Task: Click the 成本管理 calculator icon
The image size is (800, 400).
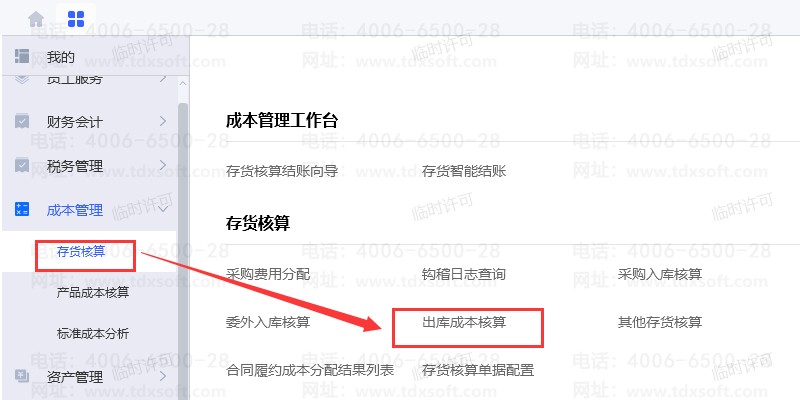Action: [22, 209]
